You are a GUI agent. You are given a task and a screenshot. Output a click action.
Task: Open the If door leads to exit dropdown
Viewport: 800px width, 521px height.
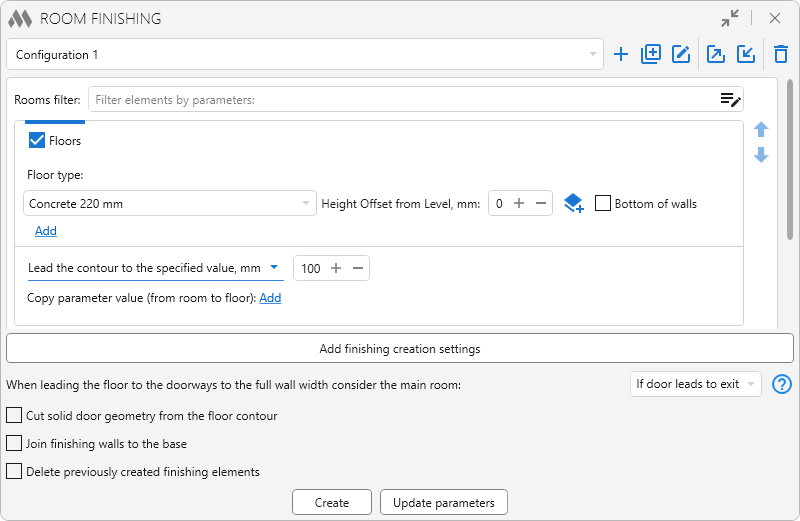(697, 384)
